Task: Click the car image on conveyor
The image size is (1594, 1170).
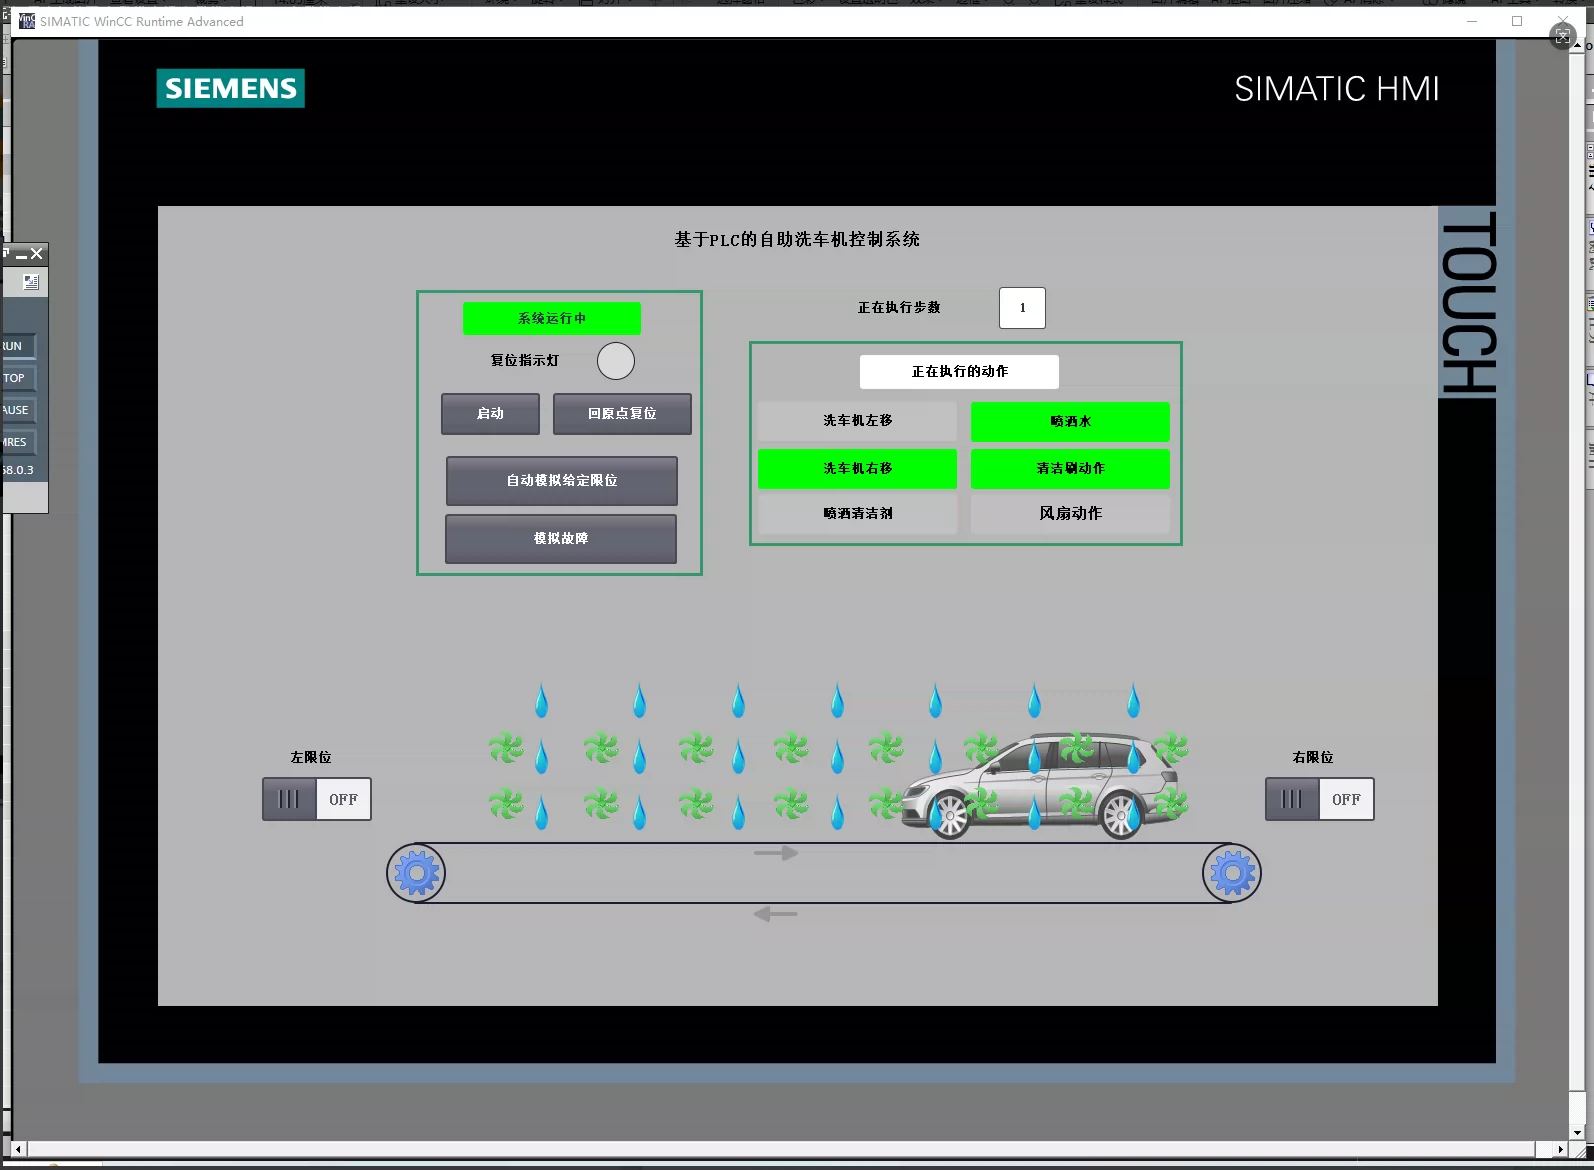Action: click(x=1041, y=786)
